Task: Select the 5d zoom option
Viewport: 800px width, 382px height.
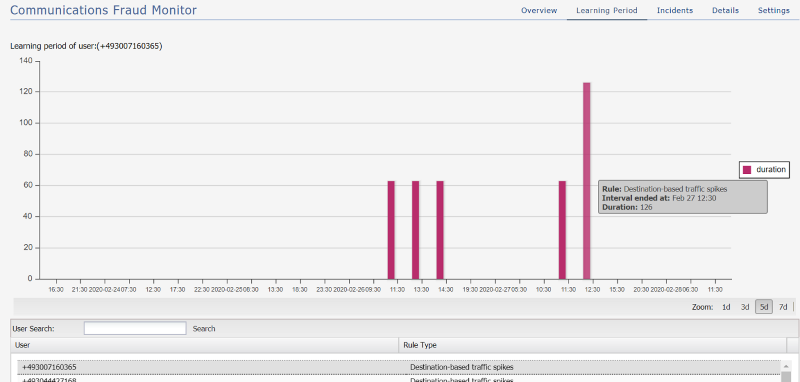Action: tap(764, 307)
